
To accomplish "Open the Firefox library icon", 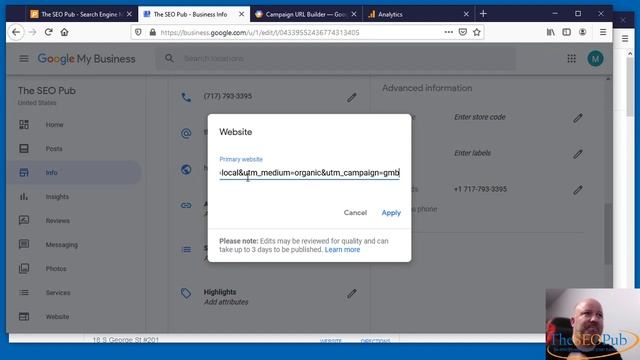I will (x=551, y=32).
